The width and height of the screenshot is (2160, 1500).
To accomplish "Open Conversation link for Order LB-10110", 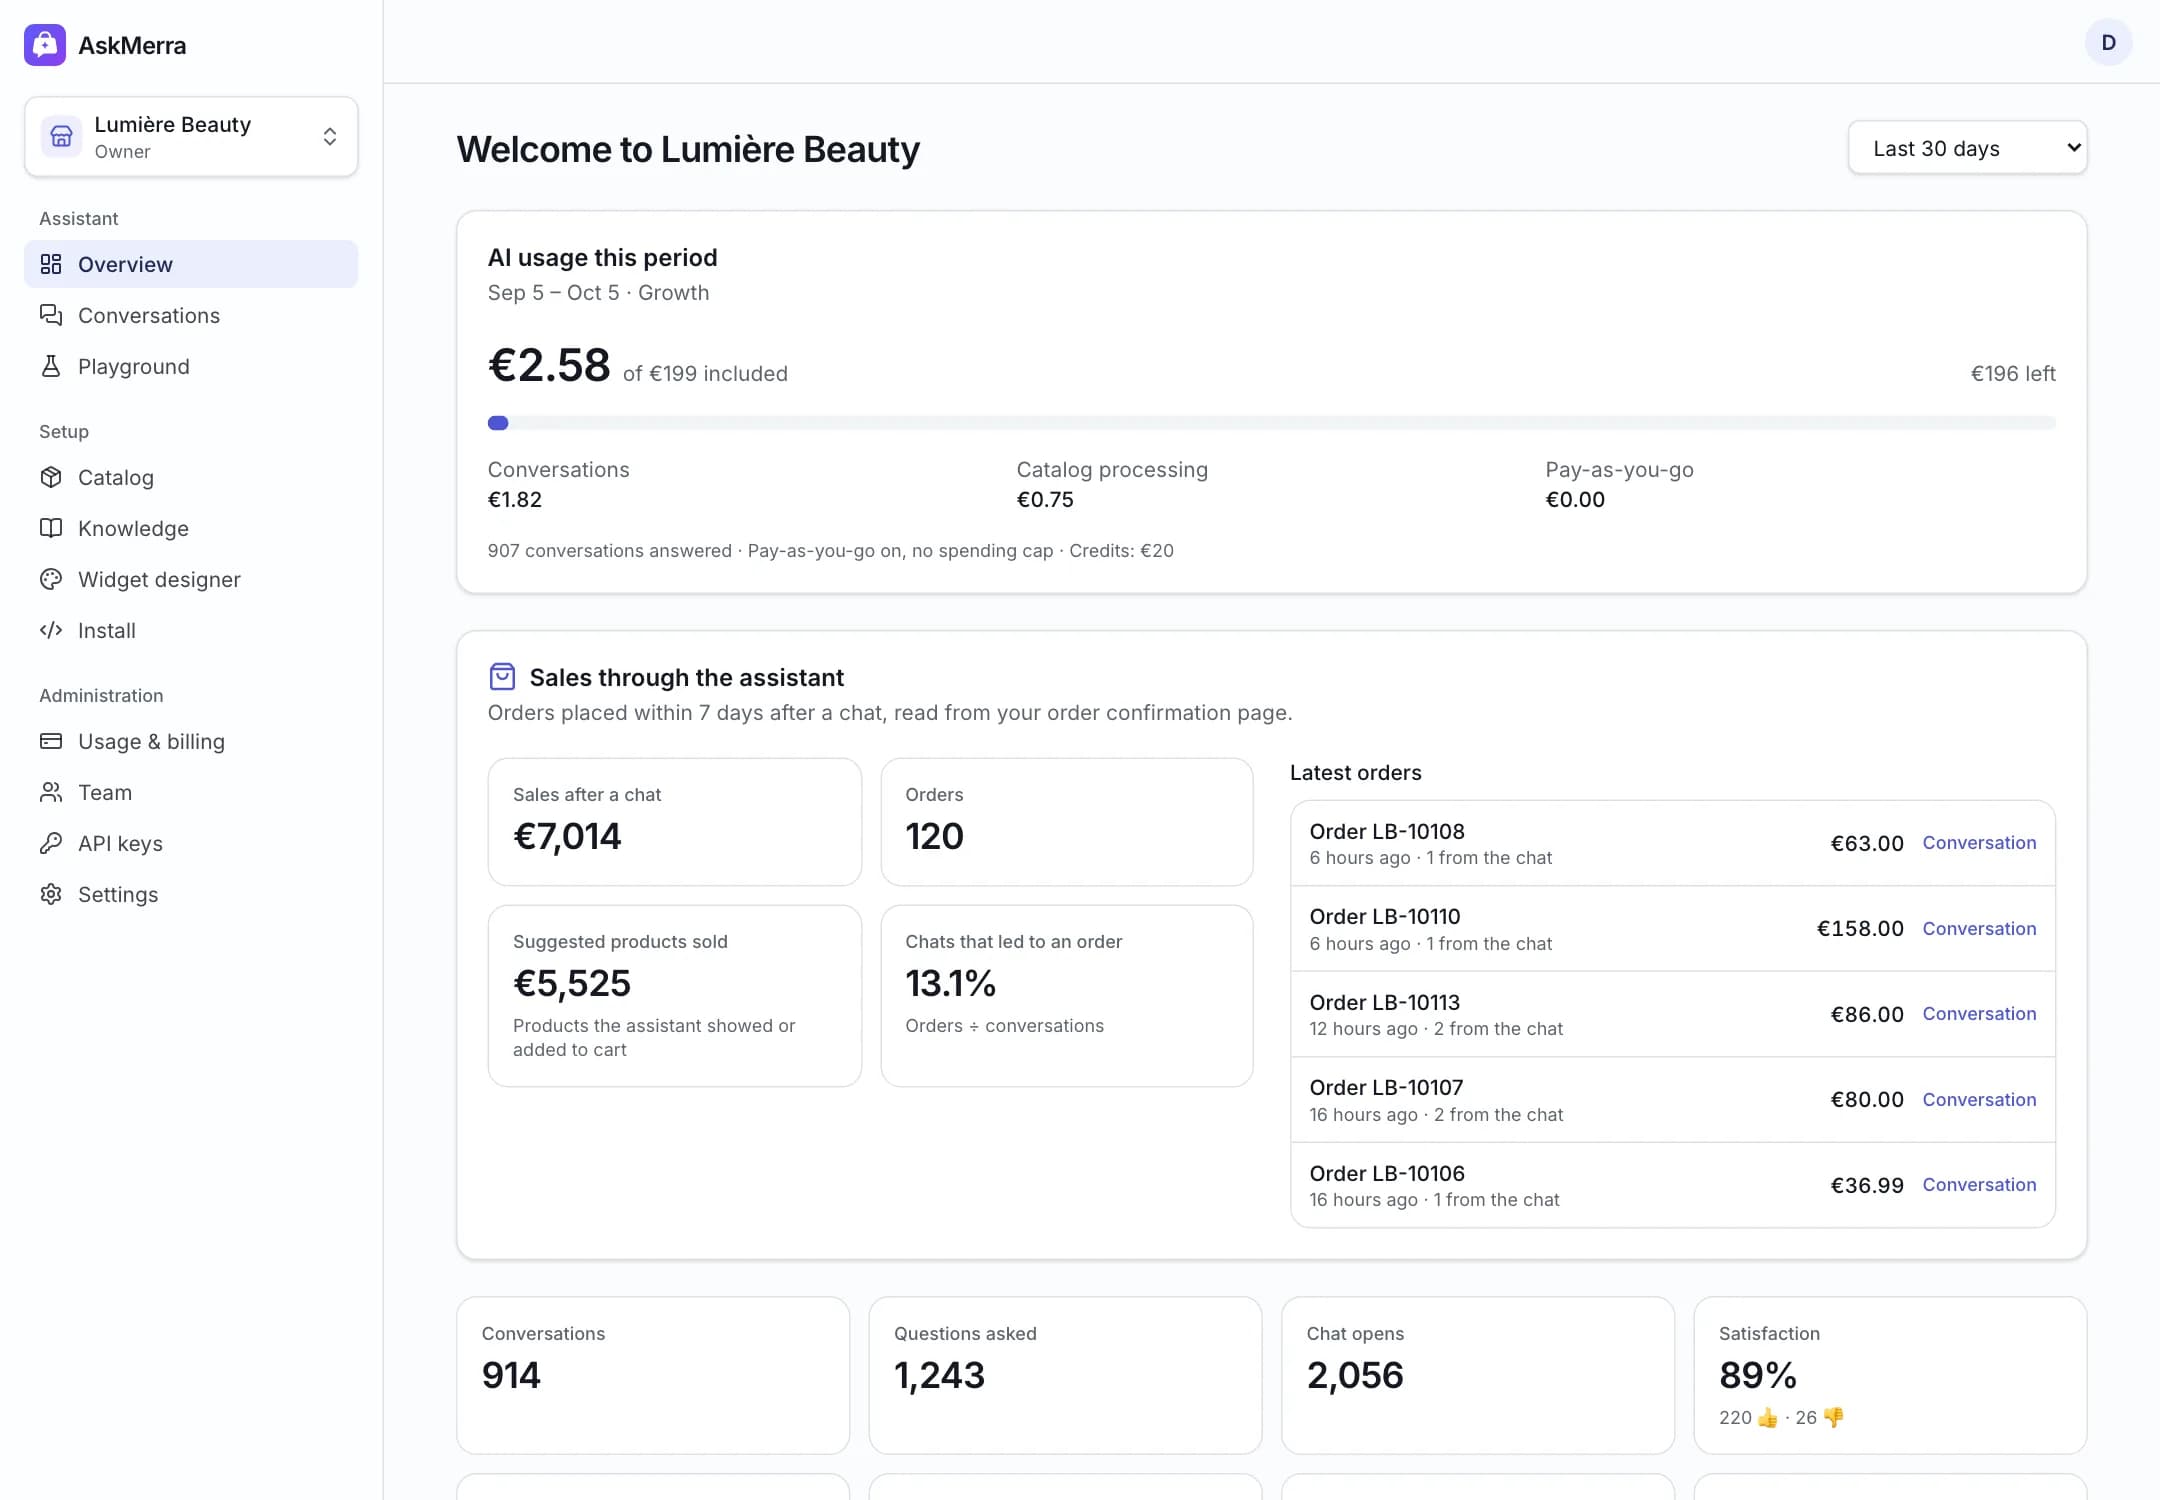I will (x=1979, y=928).
